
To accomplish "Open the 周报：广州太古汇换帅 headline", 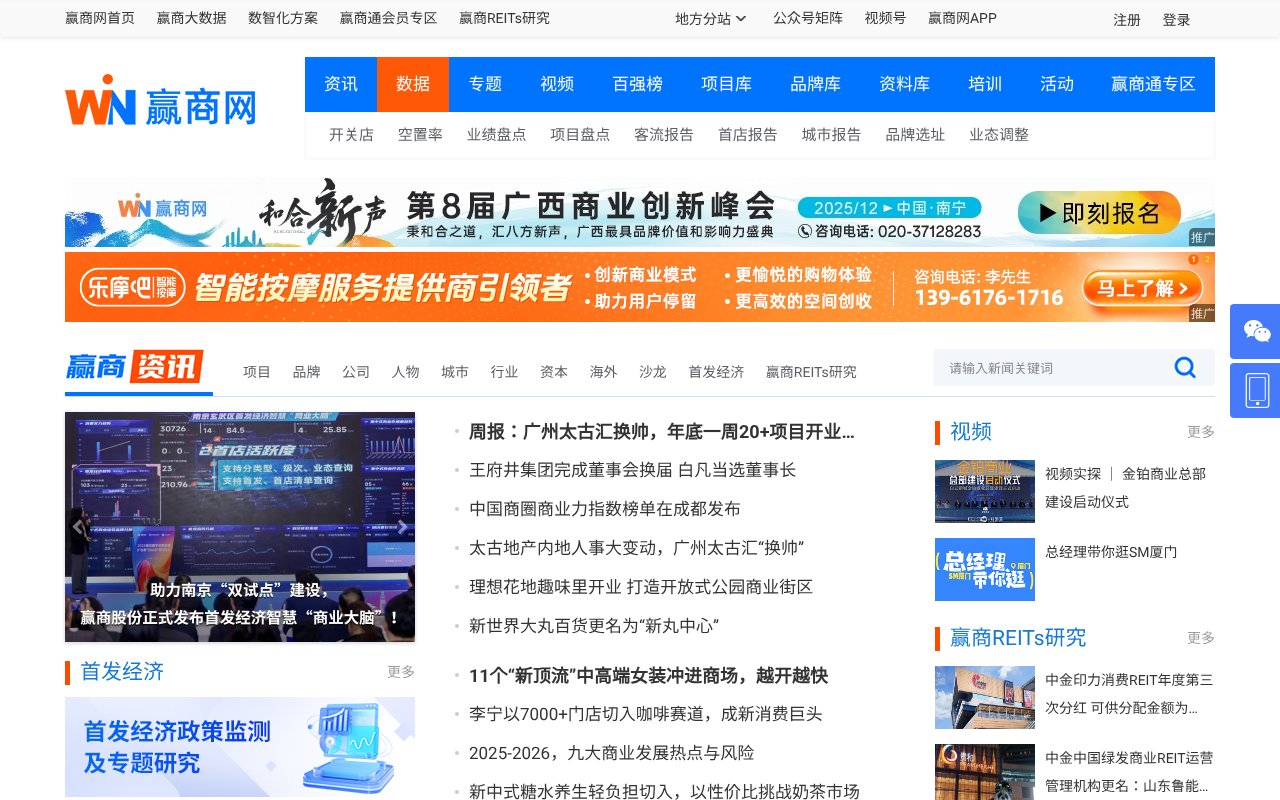I will pyautogui.click(x=660, y=432).
